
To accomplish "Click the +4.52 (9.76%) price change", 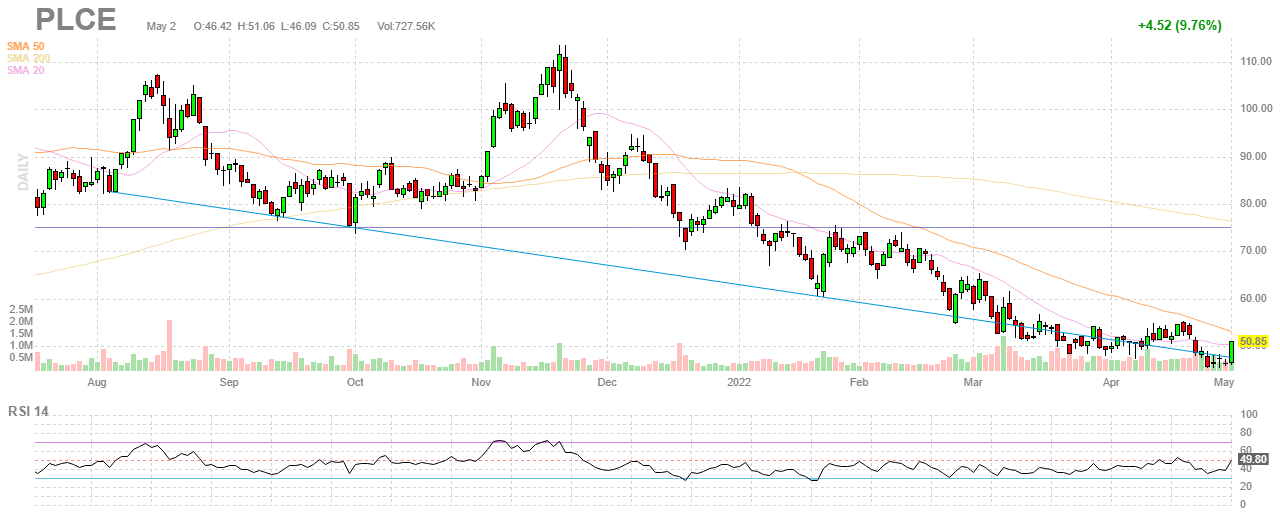I will 1179,26.
